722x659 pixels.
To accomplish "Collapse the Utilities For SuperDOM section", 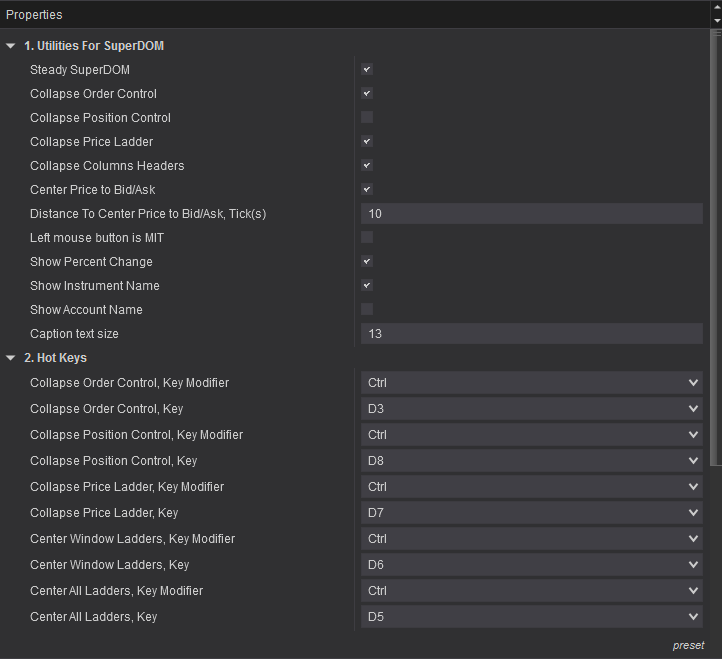I will coord(11,46).
